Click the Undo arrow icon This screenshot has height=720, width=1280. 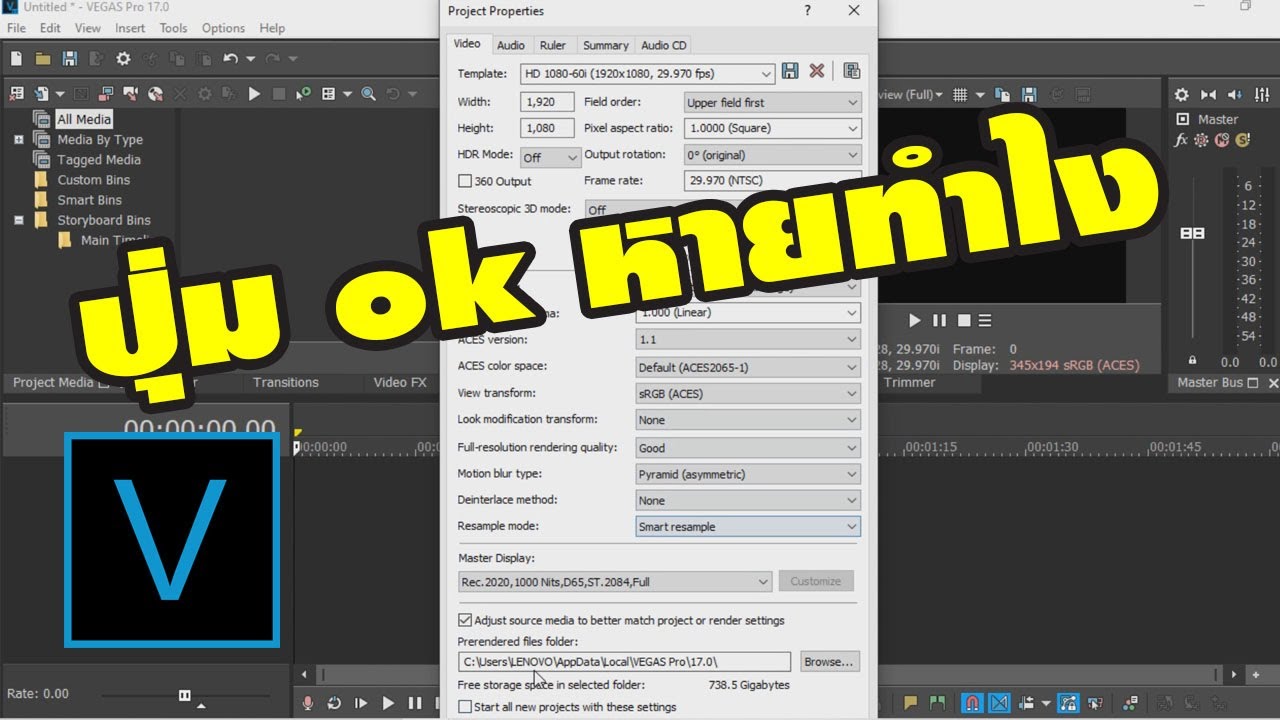(x=230, y=59)
